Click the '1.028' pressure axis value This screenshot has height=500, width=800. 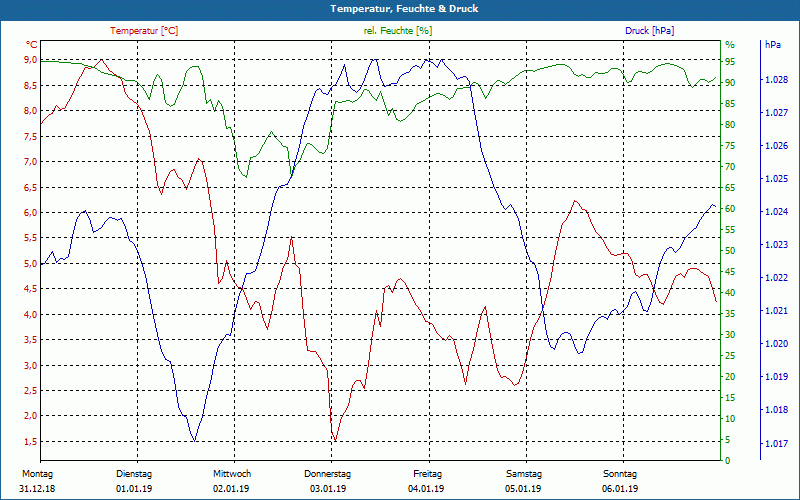pyautogui.click(x=777, y=80)
